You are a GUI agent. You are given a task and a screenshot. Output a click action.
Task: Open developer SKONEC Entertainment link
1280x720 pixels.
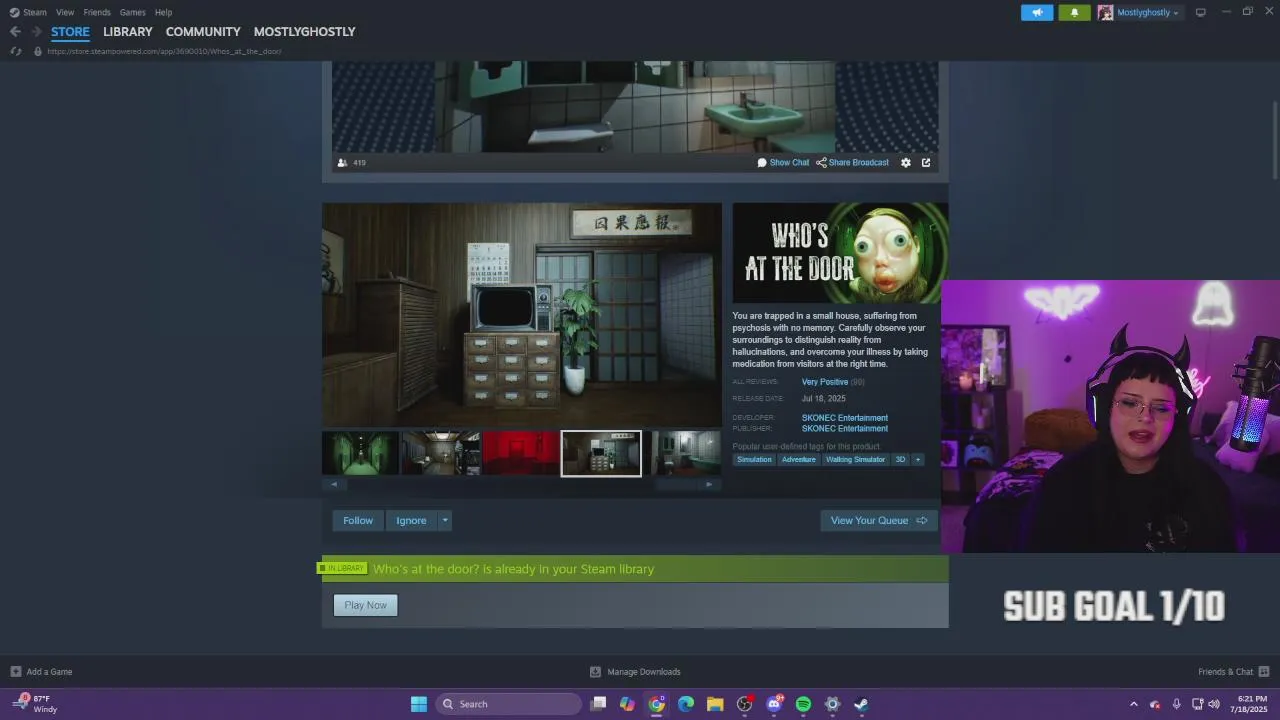click(x=845, y=418)
